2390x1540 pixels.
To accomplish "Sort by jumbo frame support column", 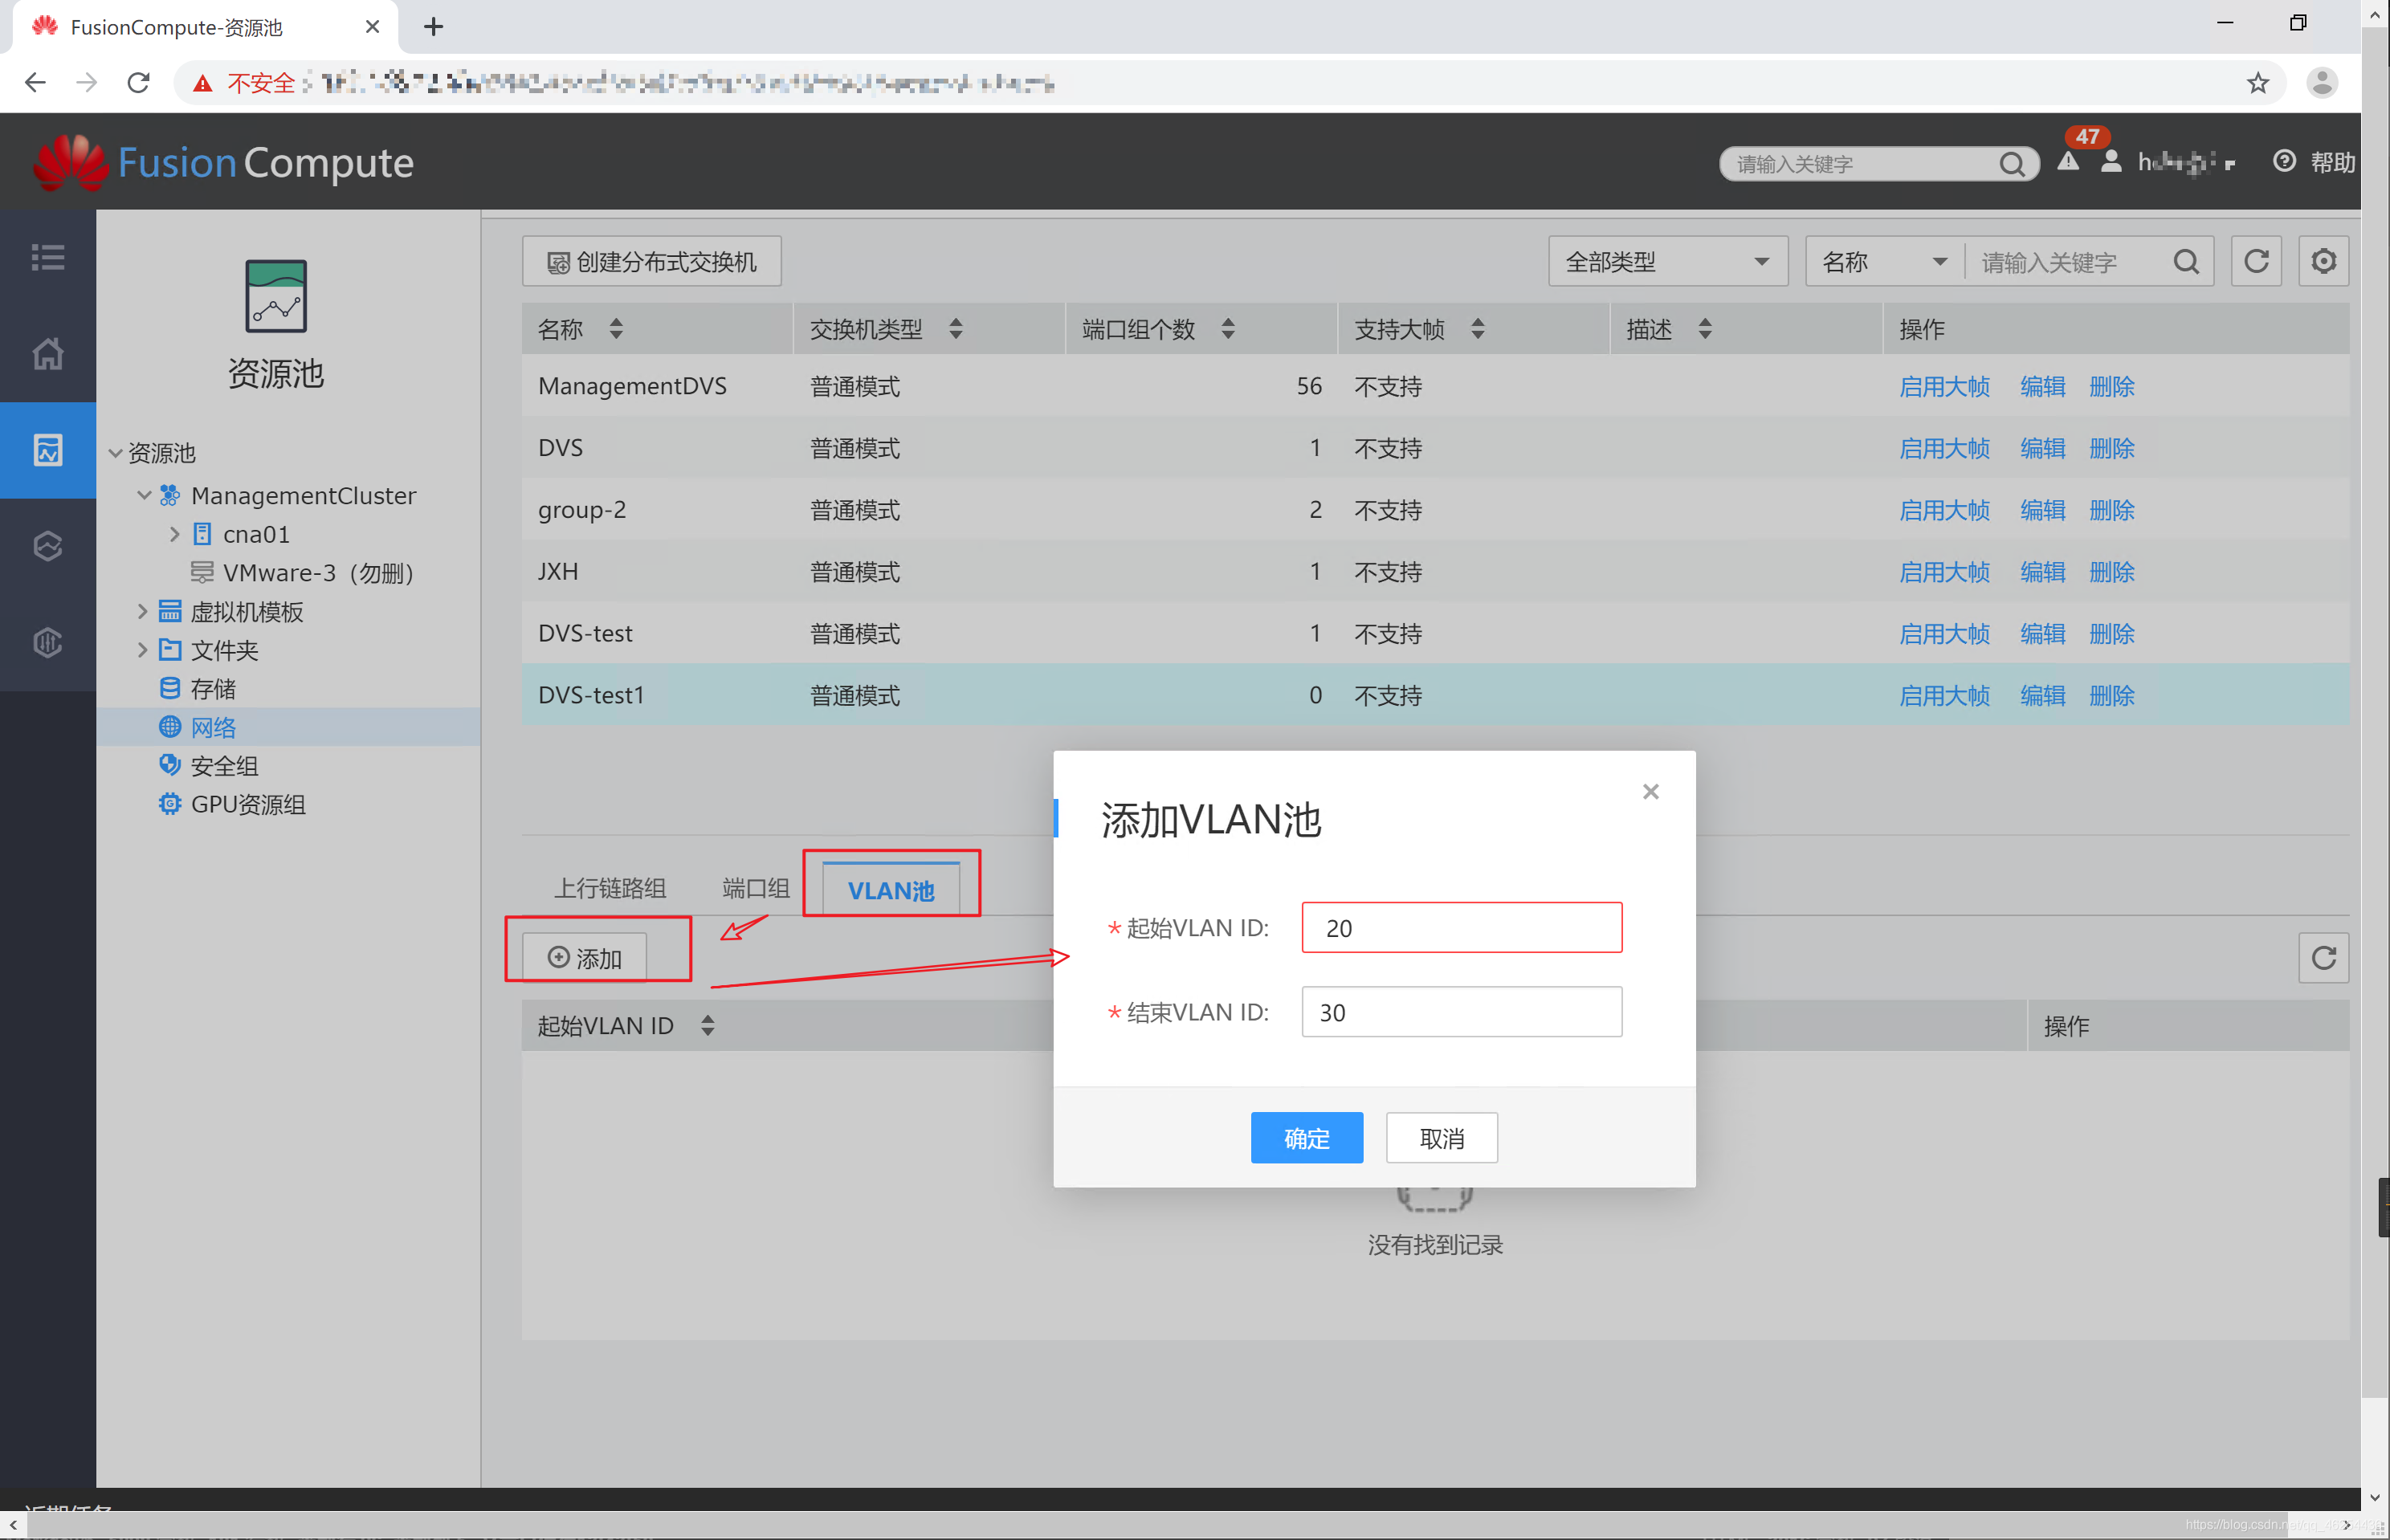I will pyautogui.click(x=1478, y=329).
